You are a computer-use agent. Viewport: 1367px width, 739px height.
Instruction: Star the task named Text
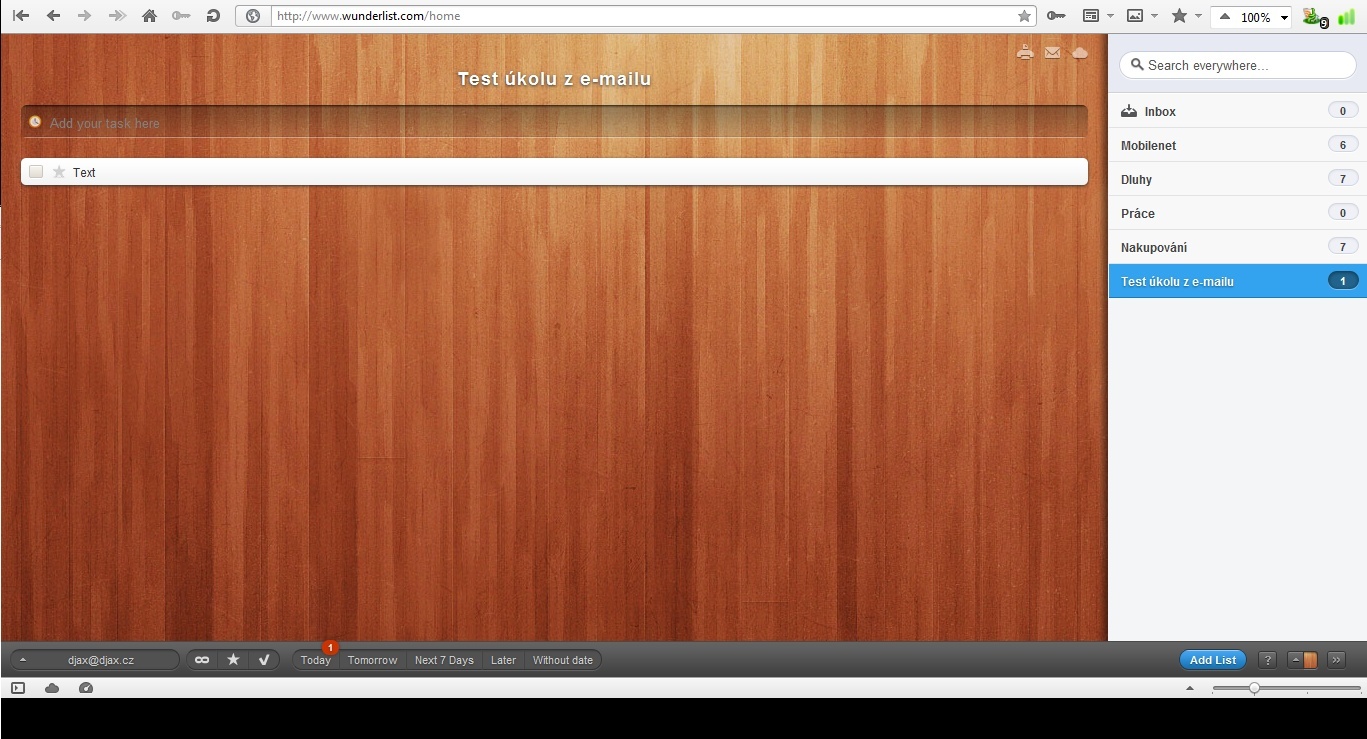tap(58, 171)
